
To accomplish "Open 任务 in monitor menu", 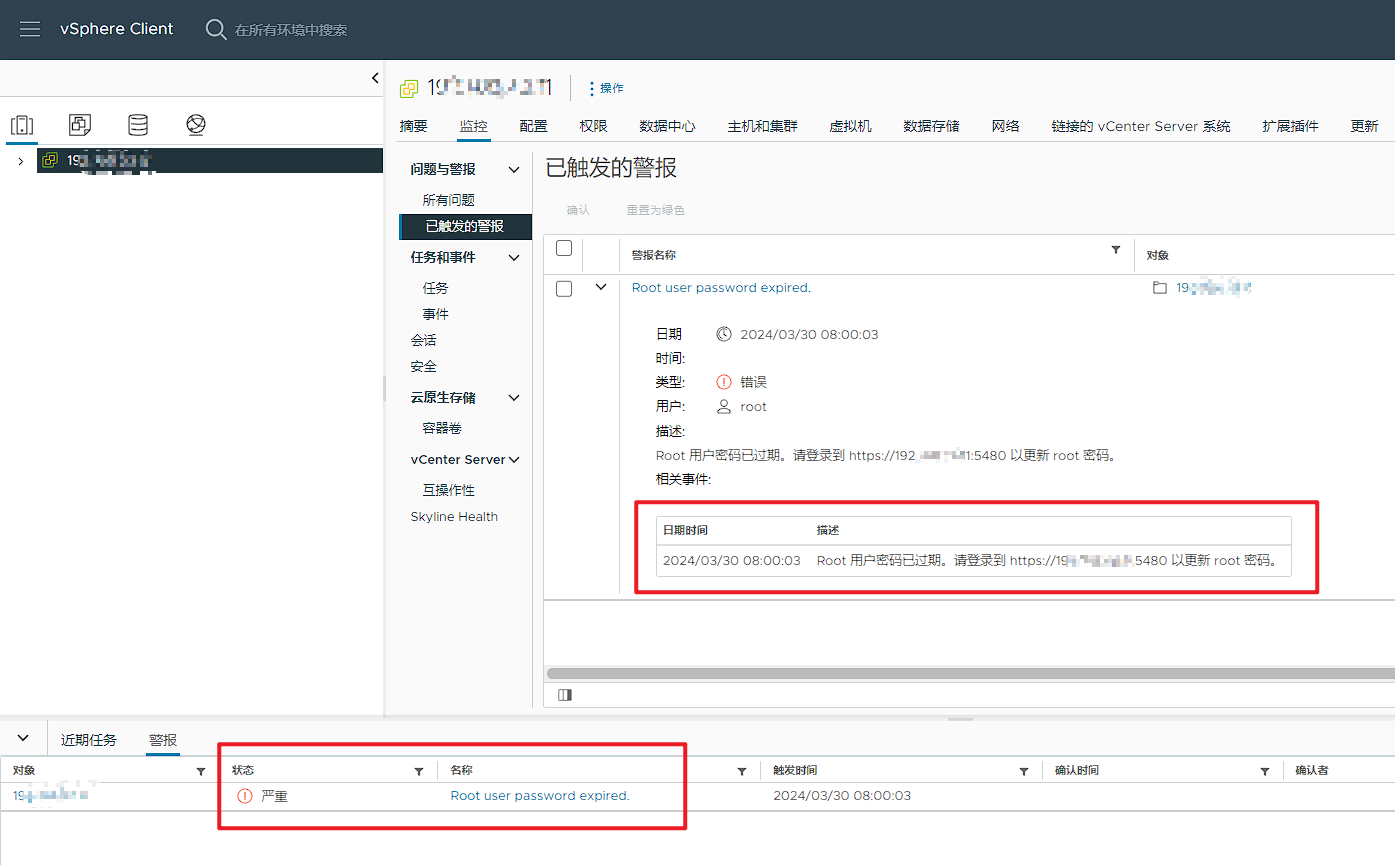I will 435,288.
